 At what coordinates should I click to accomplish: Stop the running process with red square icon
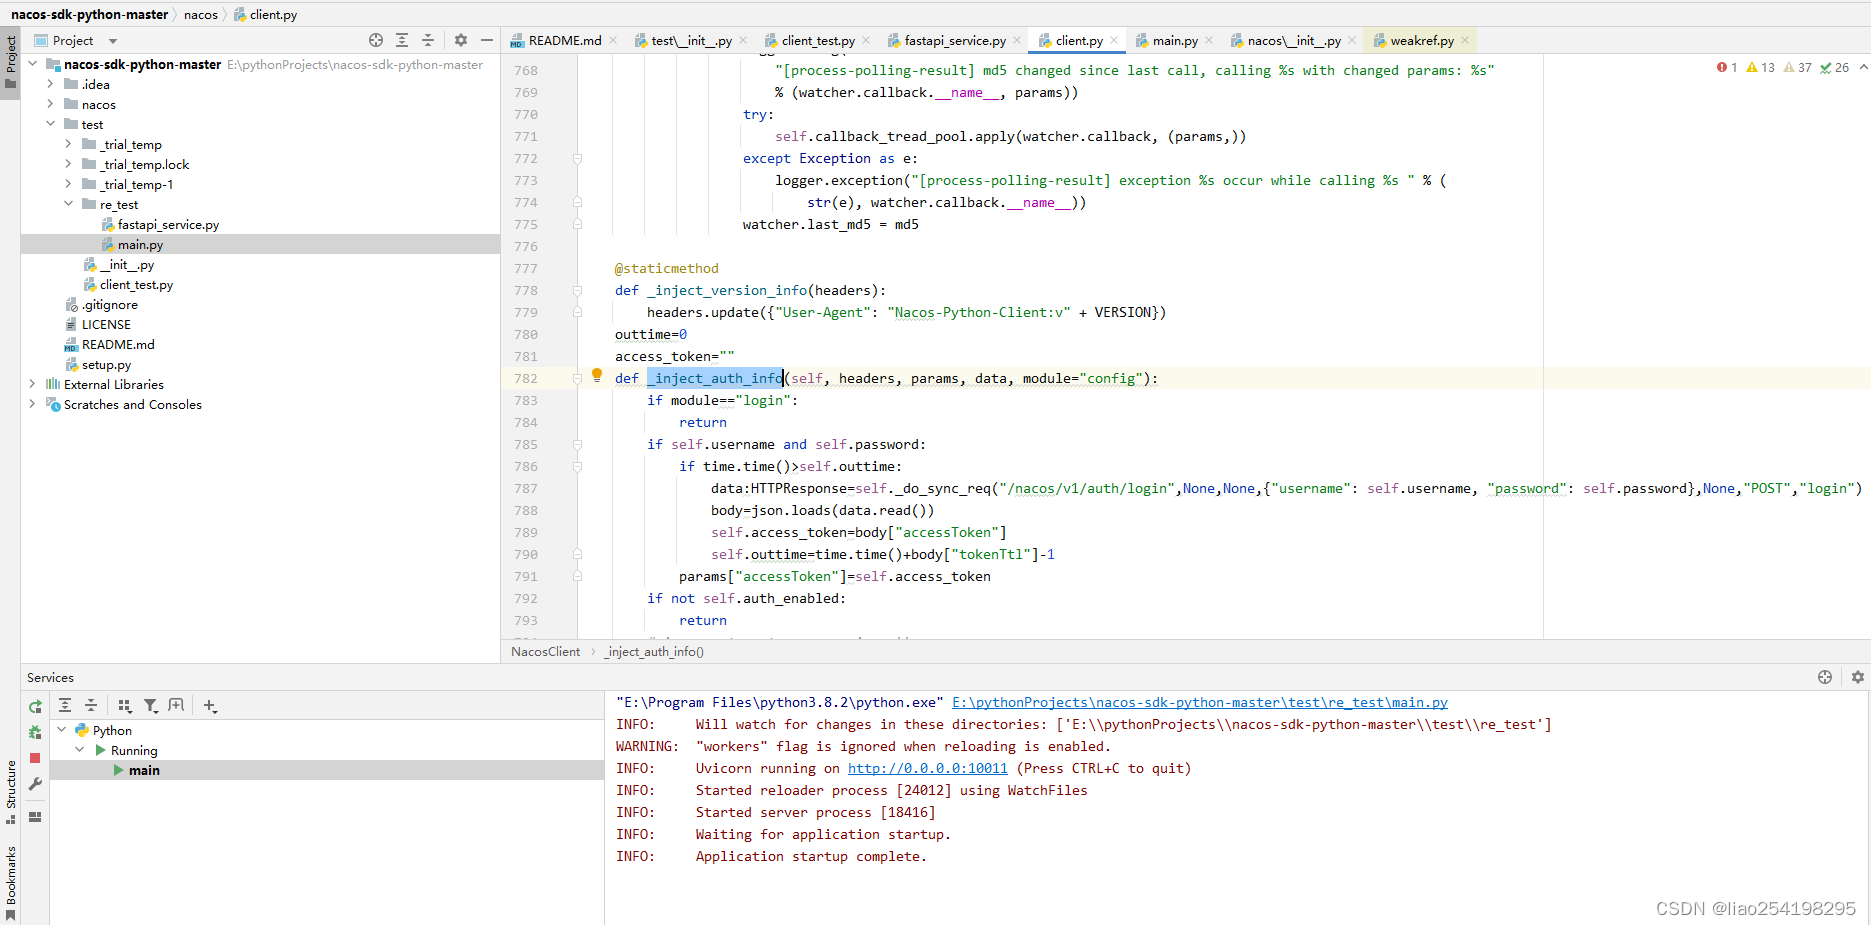[34, 758]
